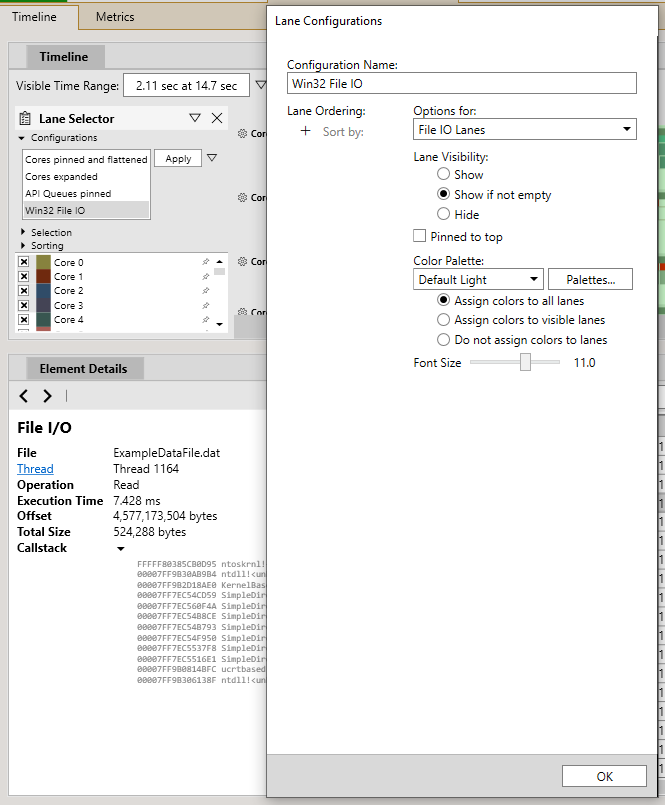Open the Lane Selector dropdown triangle
Screen dimensions: 665x805
click(195, 118)
